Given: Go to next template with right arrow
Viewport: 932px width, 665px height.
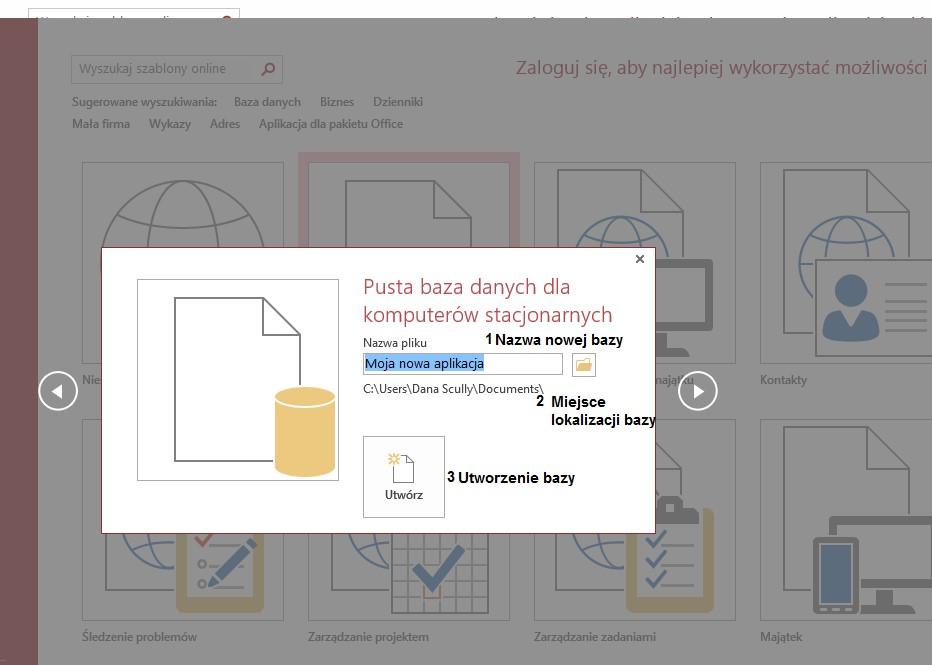Looking at the screenshot, I should pos(698,390).
